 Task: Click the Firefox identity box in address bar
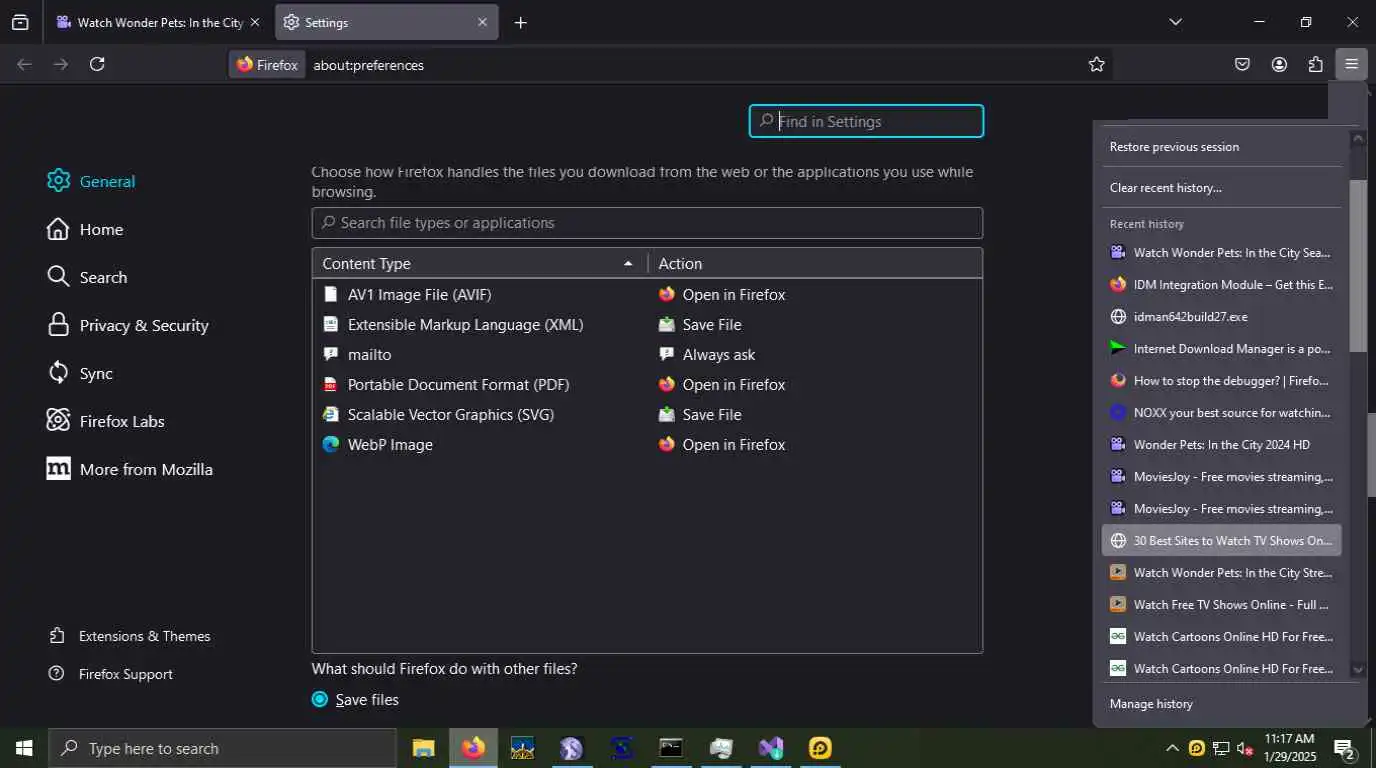tap(267, 65)
